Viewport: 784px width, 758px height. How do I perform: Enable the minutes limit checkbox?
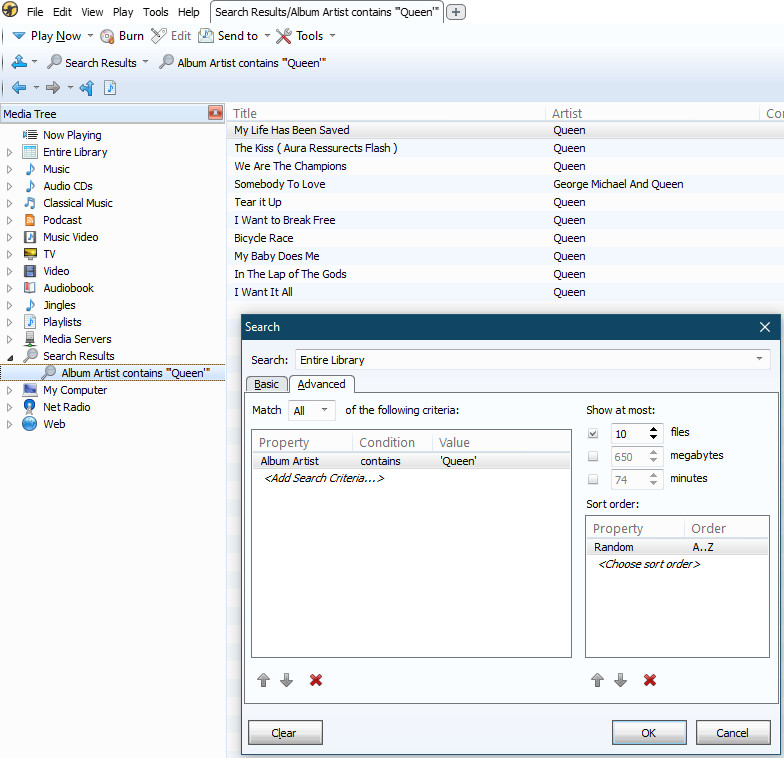(593, 480)
